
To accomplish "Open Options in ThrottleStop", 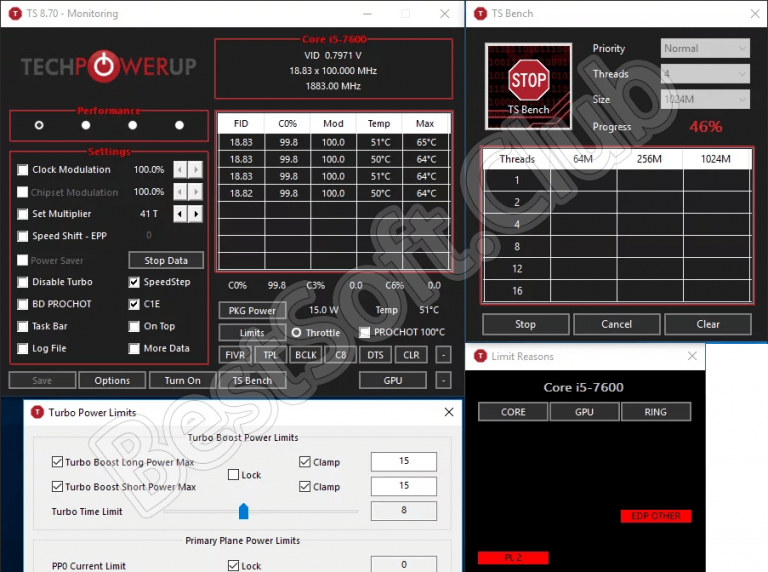I will (x=112, y=381).
